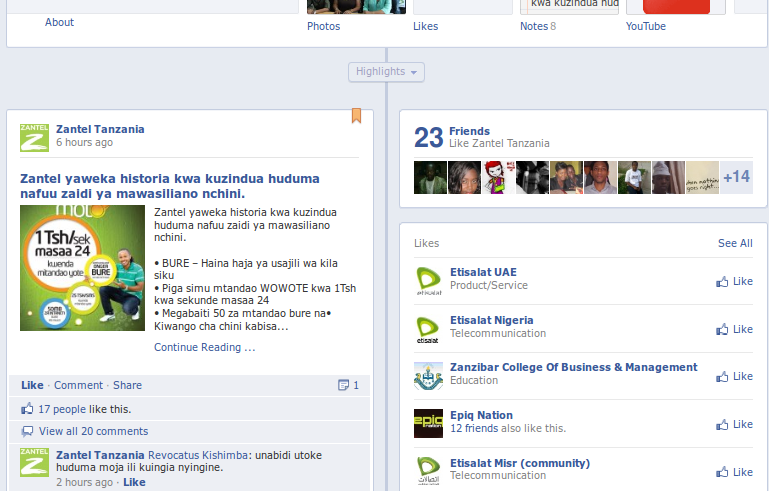Viewport: 769px width, 491px height.
Task: Click See All in the Likes box
Action: point(735,243)
